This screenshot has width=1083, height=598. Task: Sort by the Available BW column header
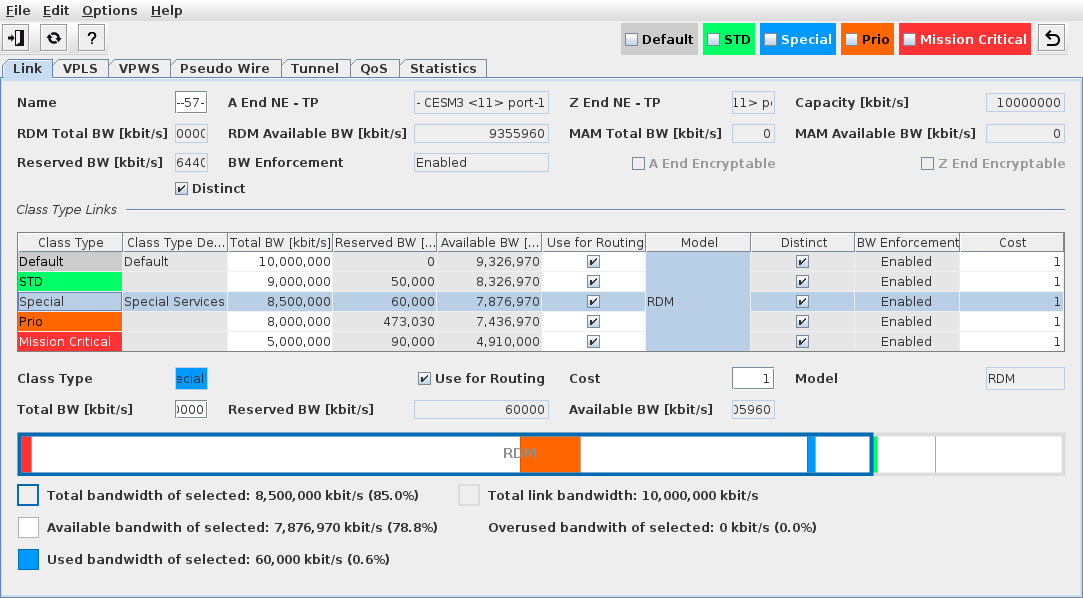pos(489,242)
